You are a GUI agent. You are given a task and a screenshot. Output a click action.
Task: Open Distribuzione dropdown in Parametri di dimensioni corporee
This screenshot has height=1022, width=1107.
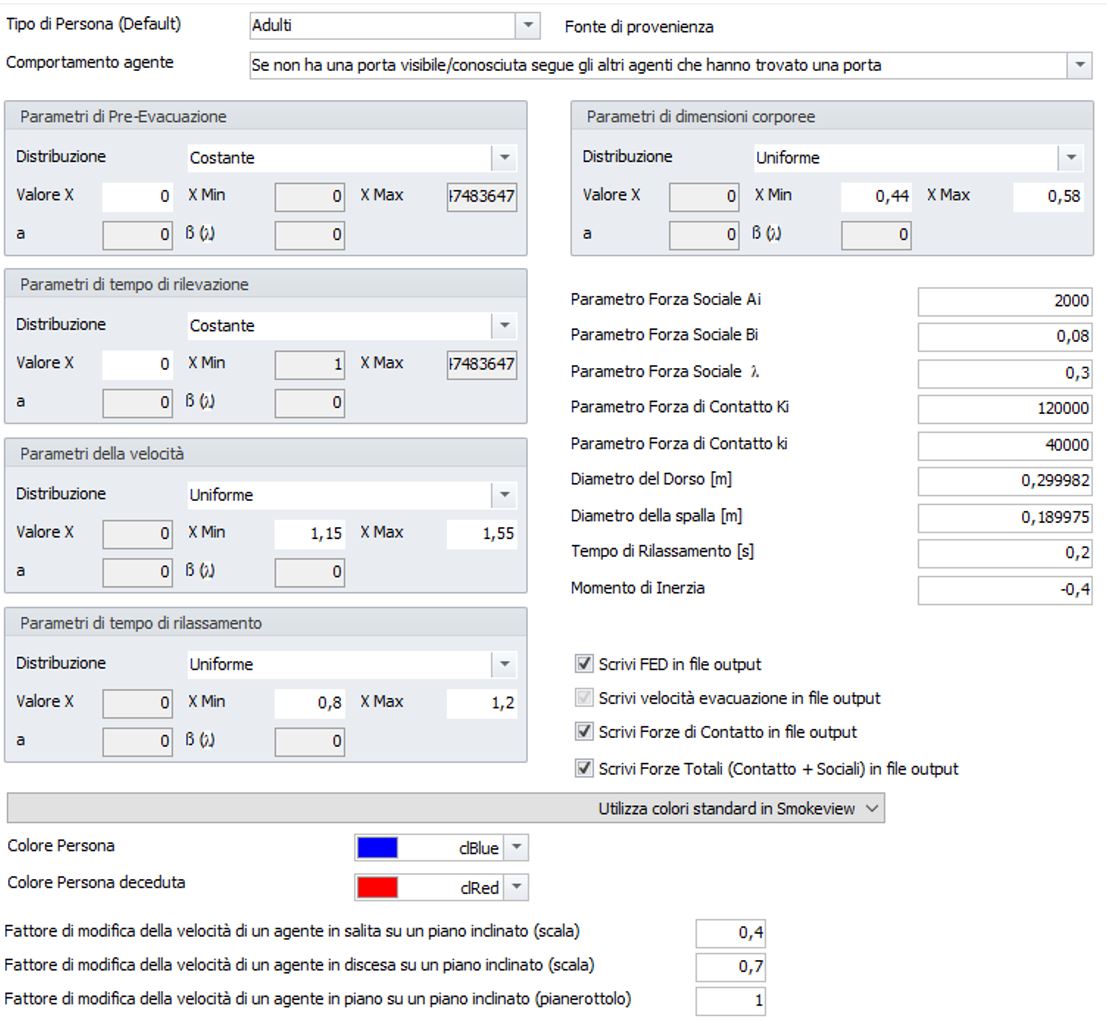coord(1070,158)
